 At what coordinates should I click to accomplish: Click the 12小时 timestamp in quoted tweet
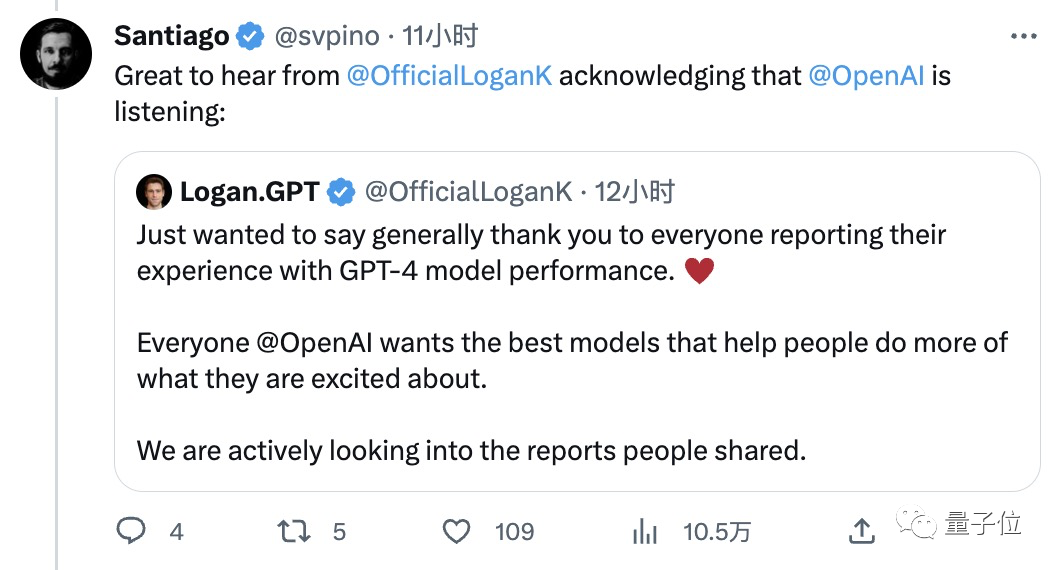[635, 192]
